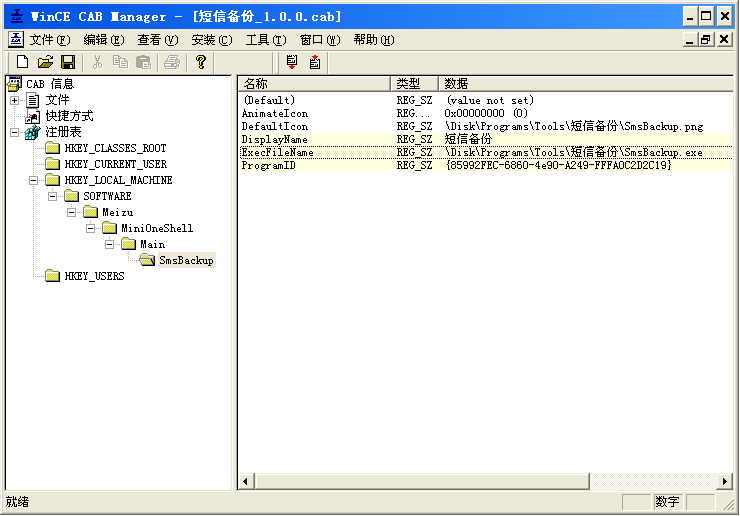Click the title bar application icon
The height and width of the screenshot is (516, 740).
(x=17, y=17)
